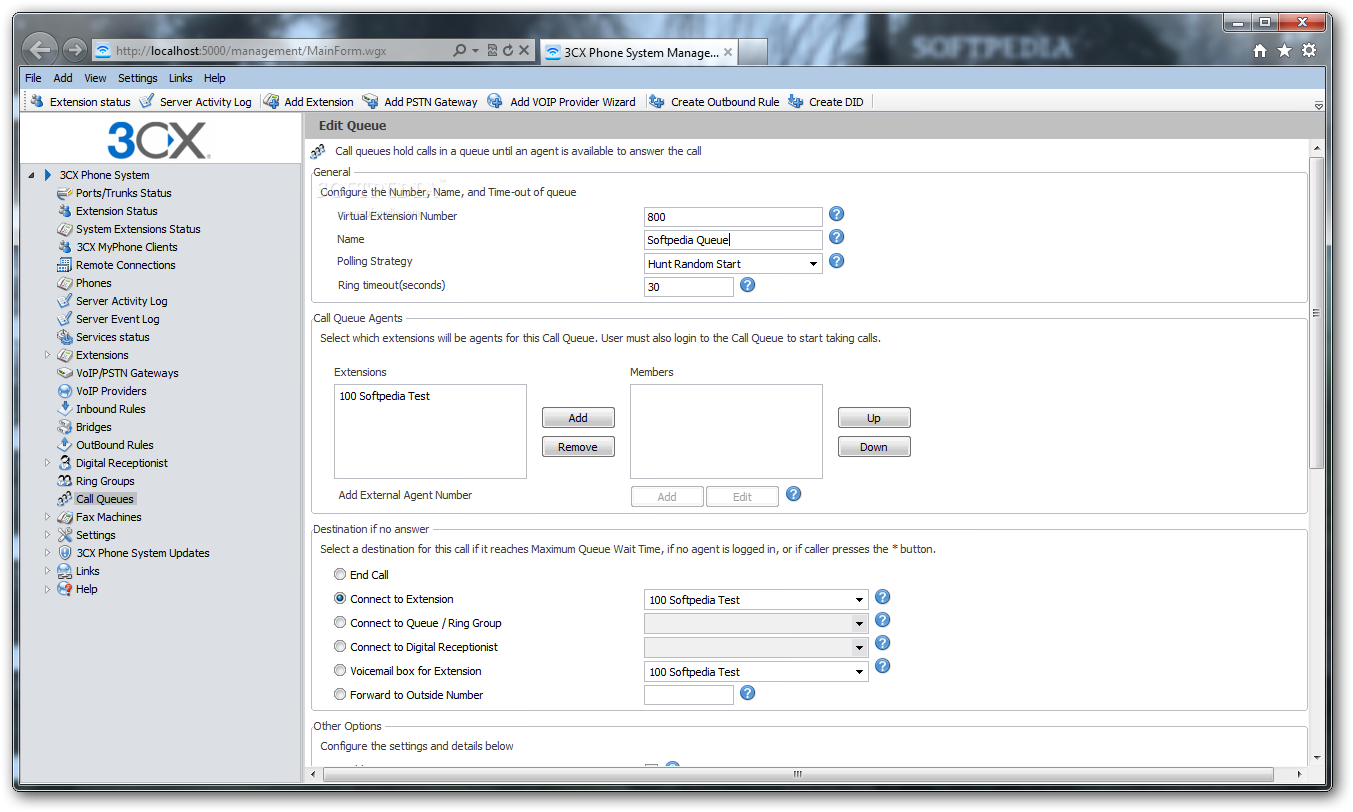The width and height of the screenshot is (1353, 812).
Task: Open the Server Activity Log toolbar icon
Action: pos(147,101)
